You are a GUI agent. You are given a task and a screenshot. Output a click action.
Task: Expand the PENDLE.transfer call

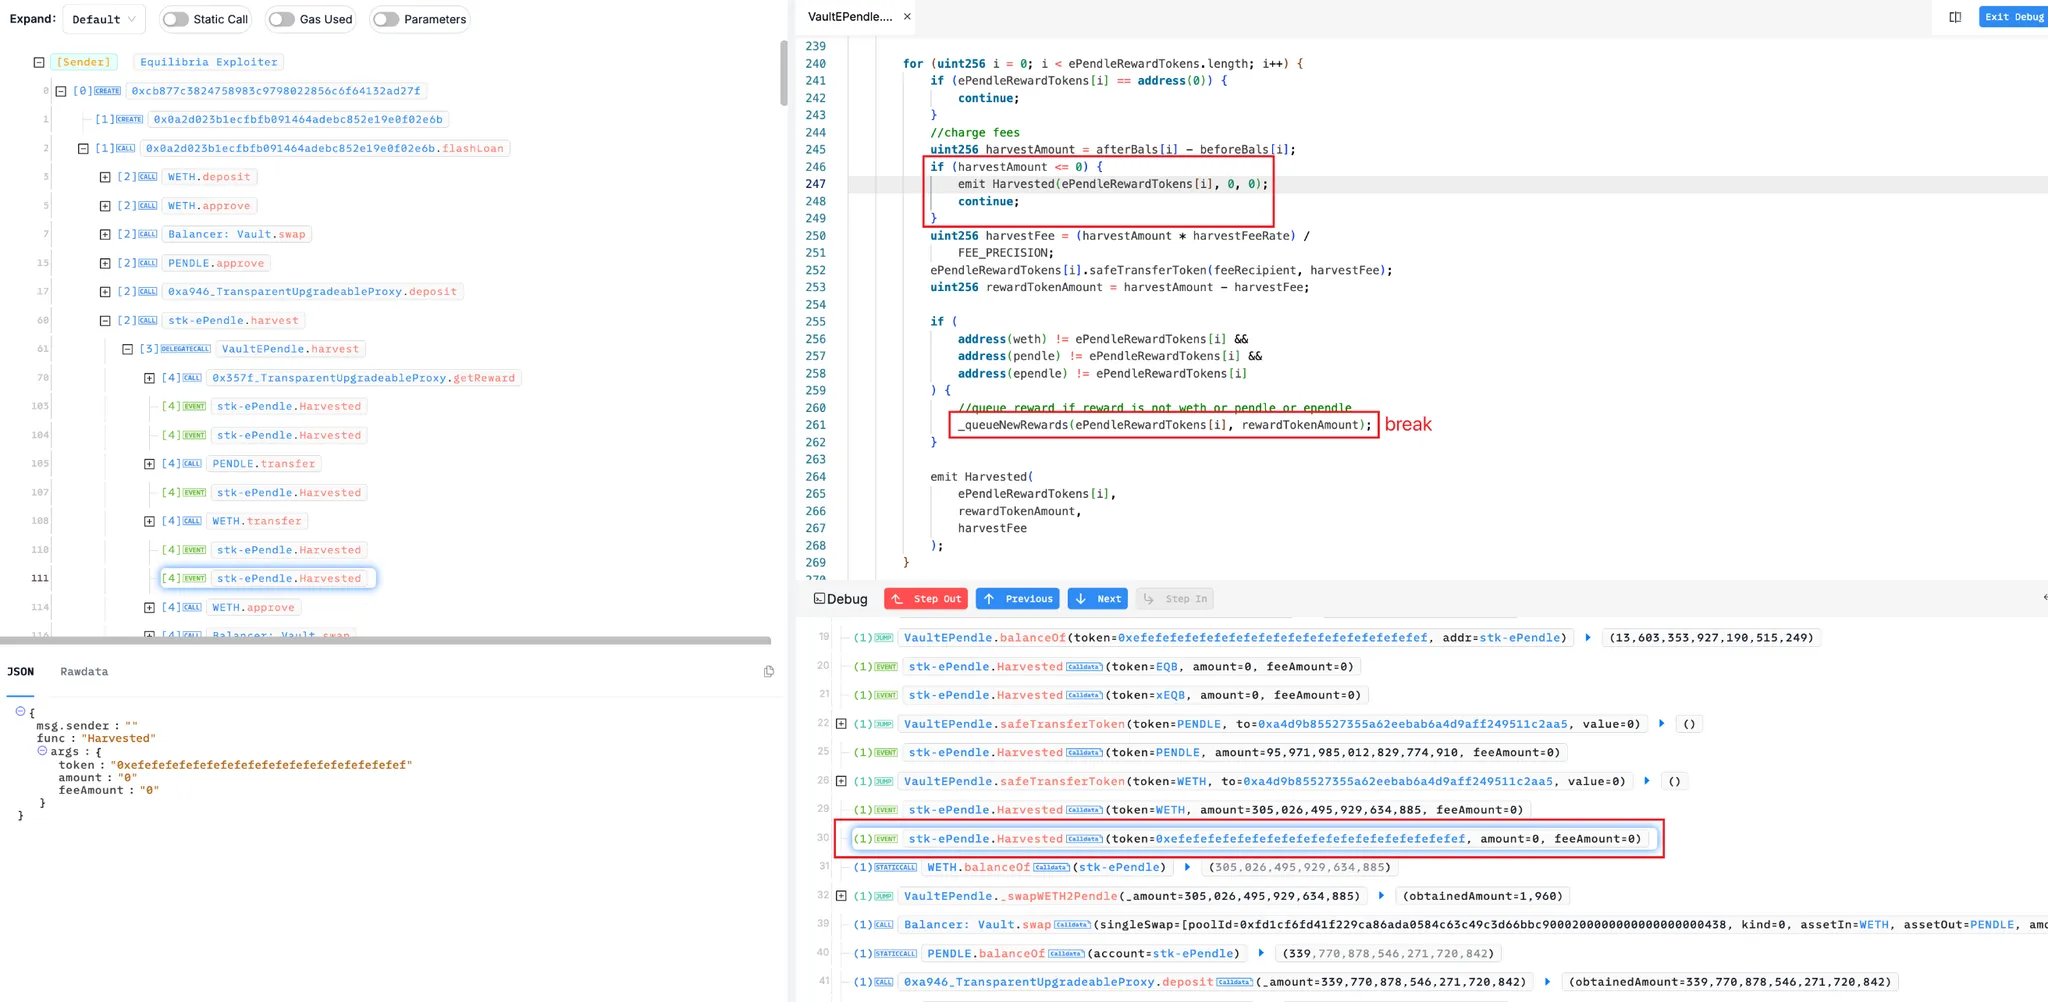(149, 464)
